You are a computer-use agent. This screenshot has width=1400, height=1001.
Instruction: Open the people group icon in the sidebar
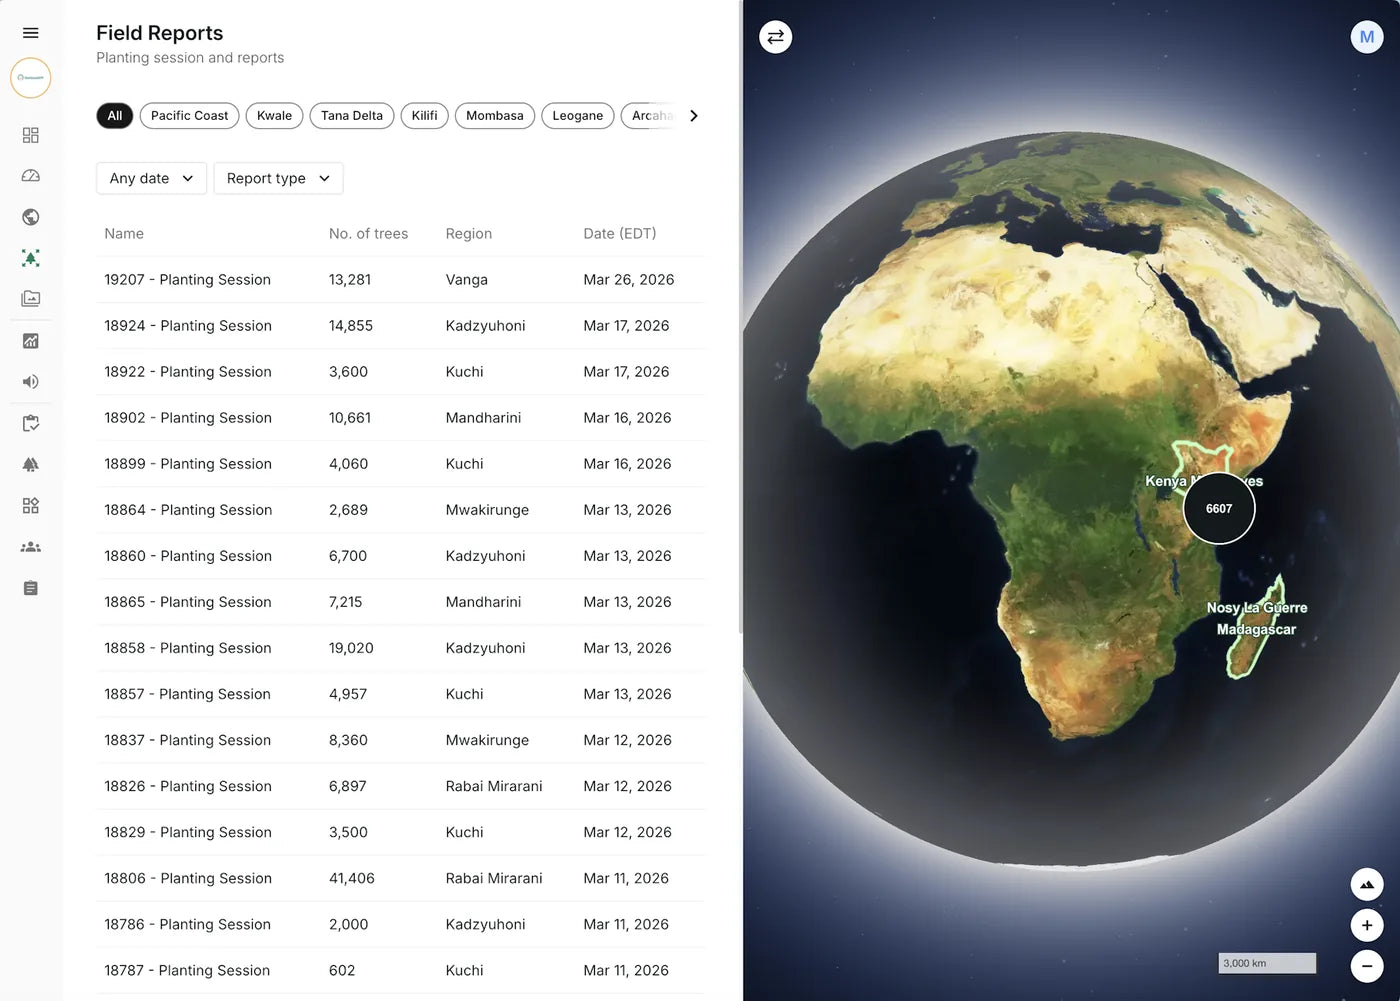point(31,547)
